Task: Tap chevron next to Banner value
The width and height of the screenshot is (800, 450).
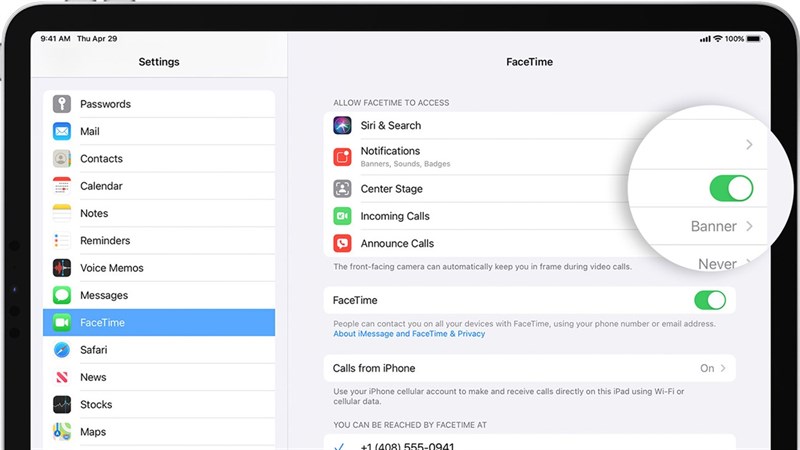Action: click(x=749, y=226)
